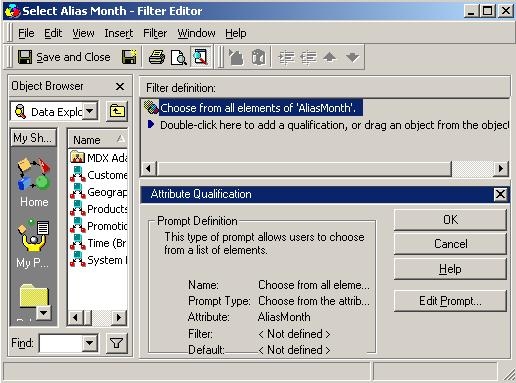Screen dimensions: 516x383
Task: Click the Save and Close toolbar button
Action: tap(64, 57)
